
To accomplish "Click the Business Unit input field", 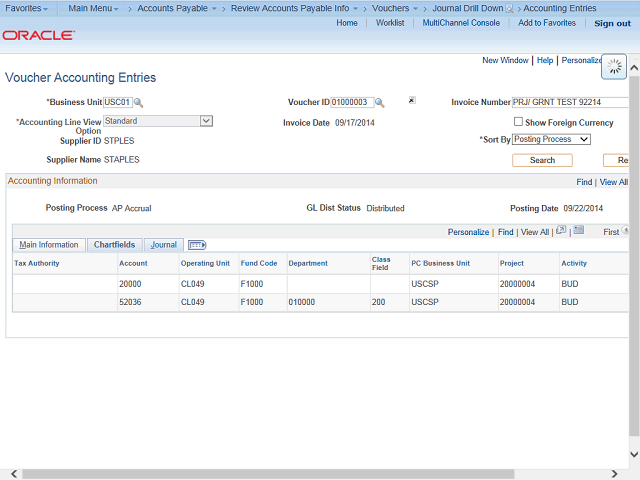I will point(118,102).
